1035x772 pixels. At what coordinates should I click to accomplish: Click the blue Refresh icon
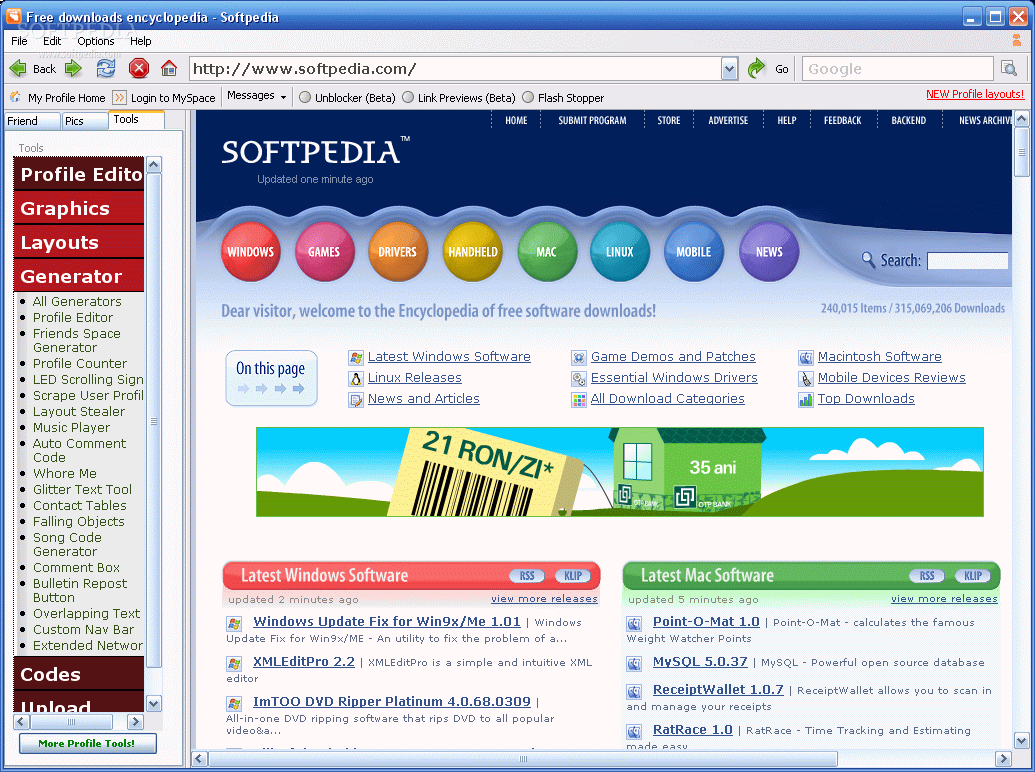point(106,68)
